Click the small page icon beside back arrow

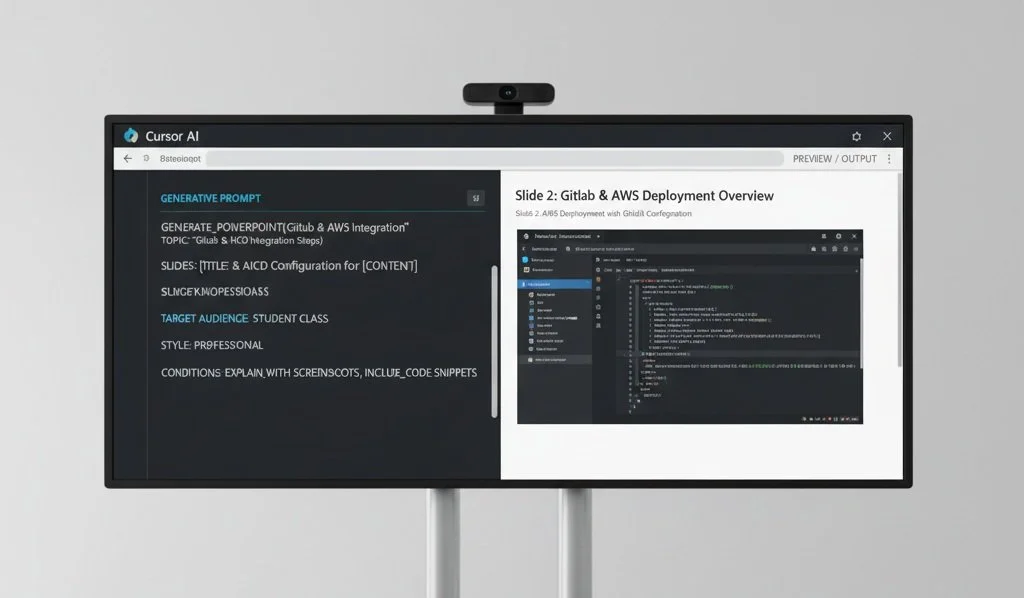pos(146,158)
